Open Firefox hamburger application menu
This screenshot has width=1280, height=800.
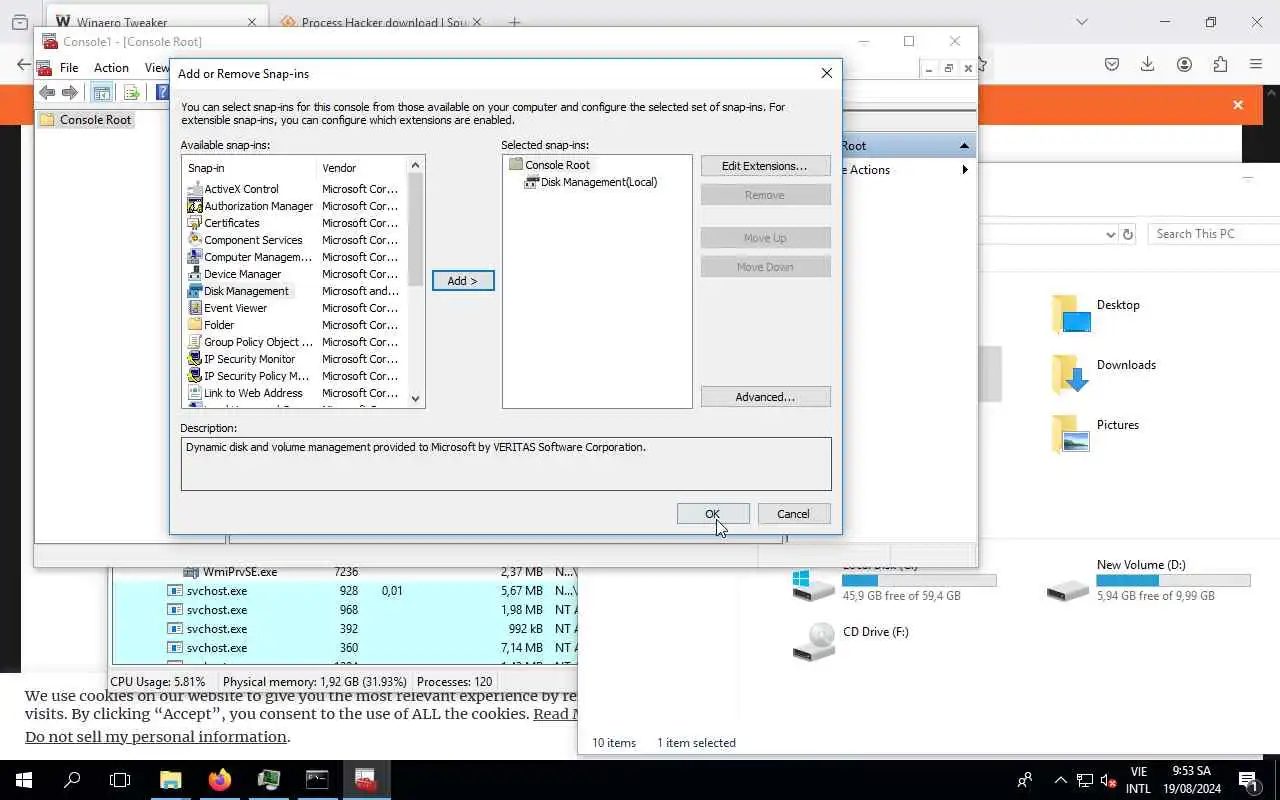pyautogui.click(x=1256, y=65)
